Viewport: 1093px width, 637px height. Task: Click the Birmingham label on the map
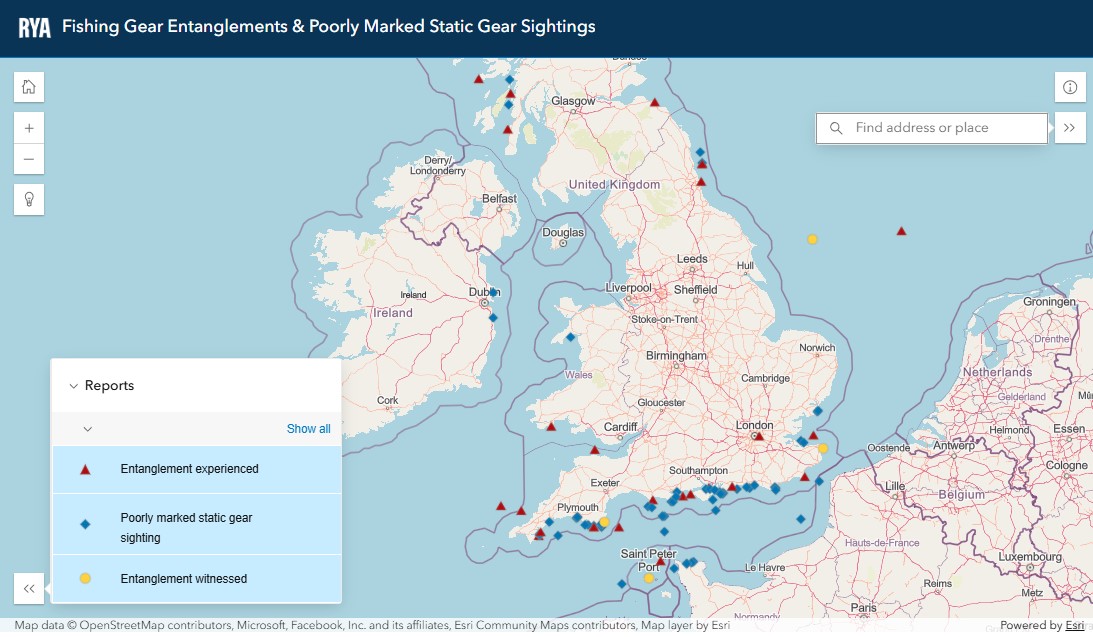(x=676, y=355)
